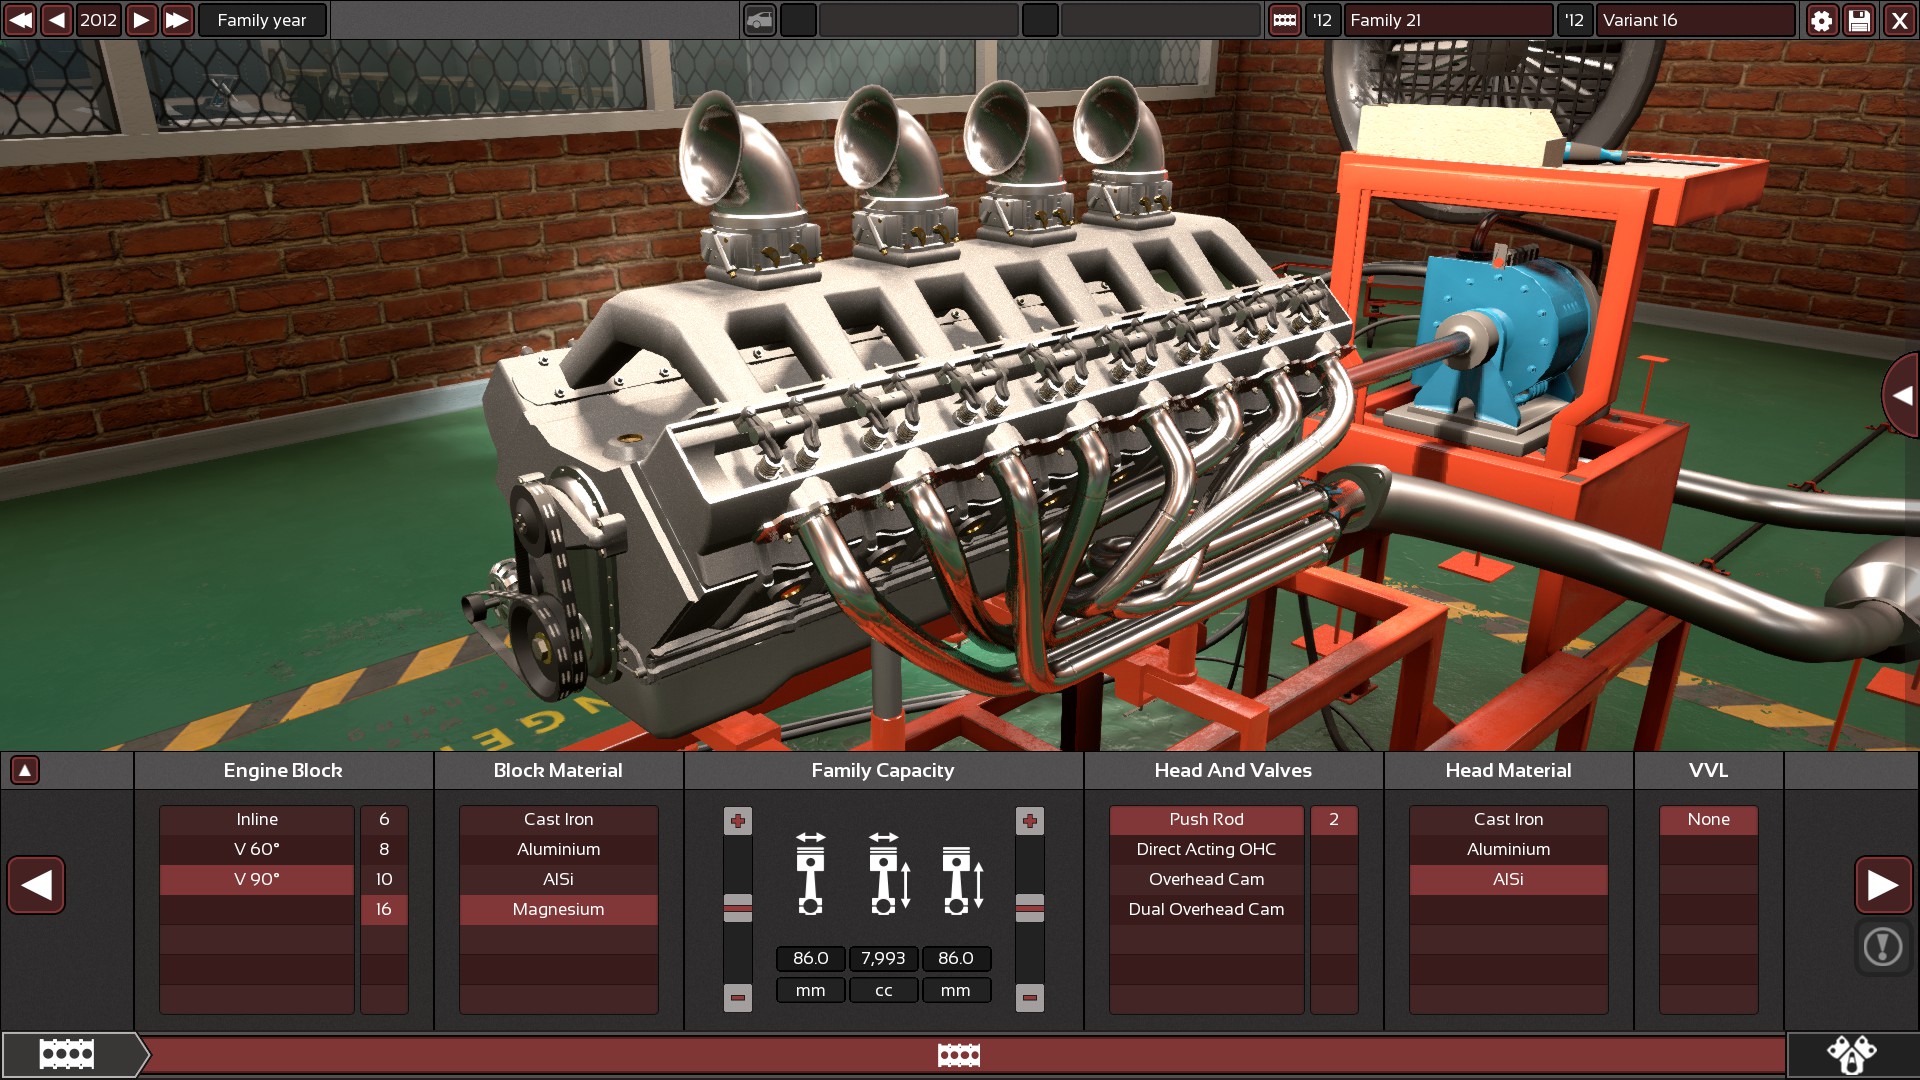Click the engine block icon at bottom left
This screenshot has height=1080, width=1920.
(67, 1054)
